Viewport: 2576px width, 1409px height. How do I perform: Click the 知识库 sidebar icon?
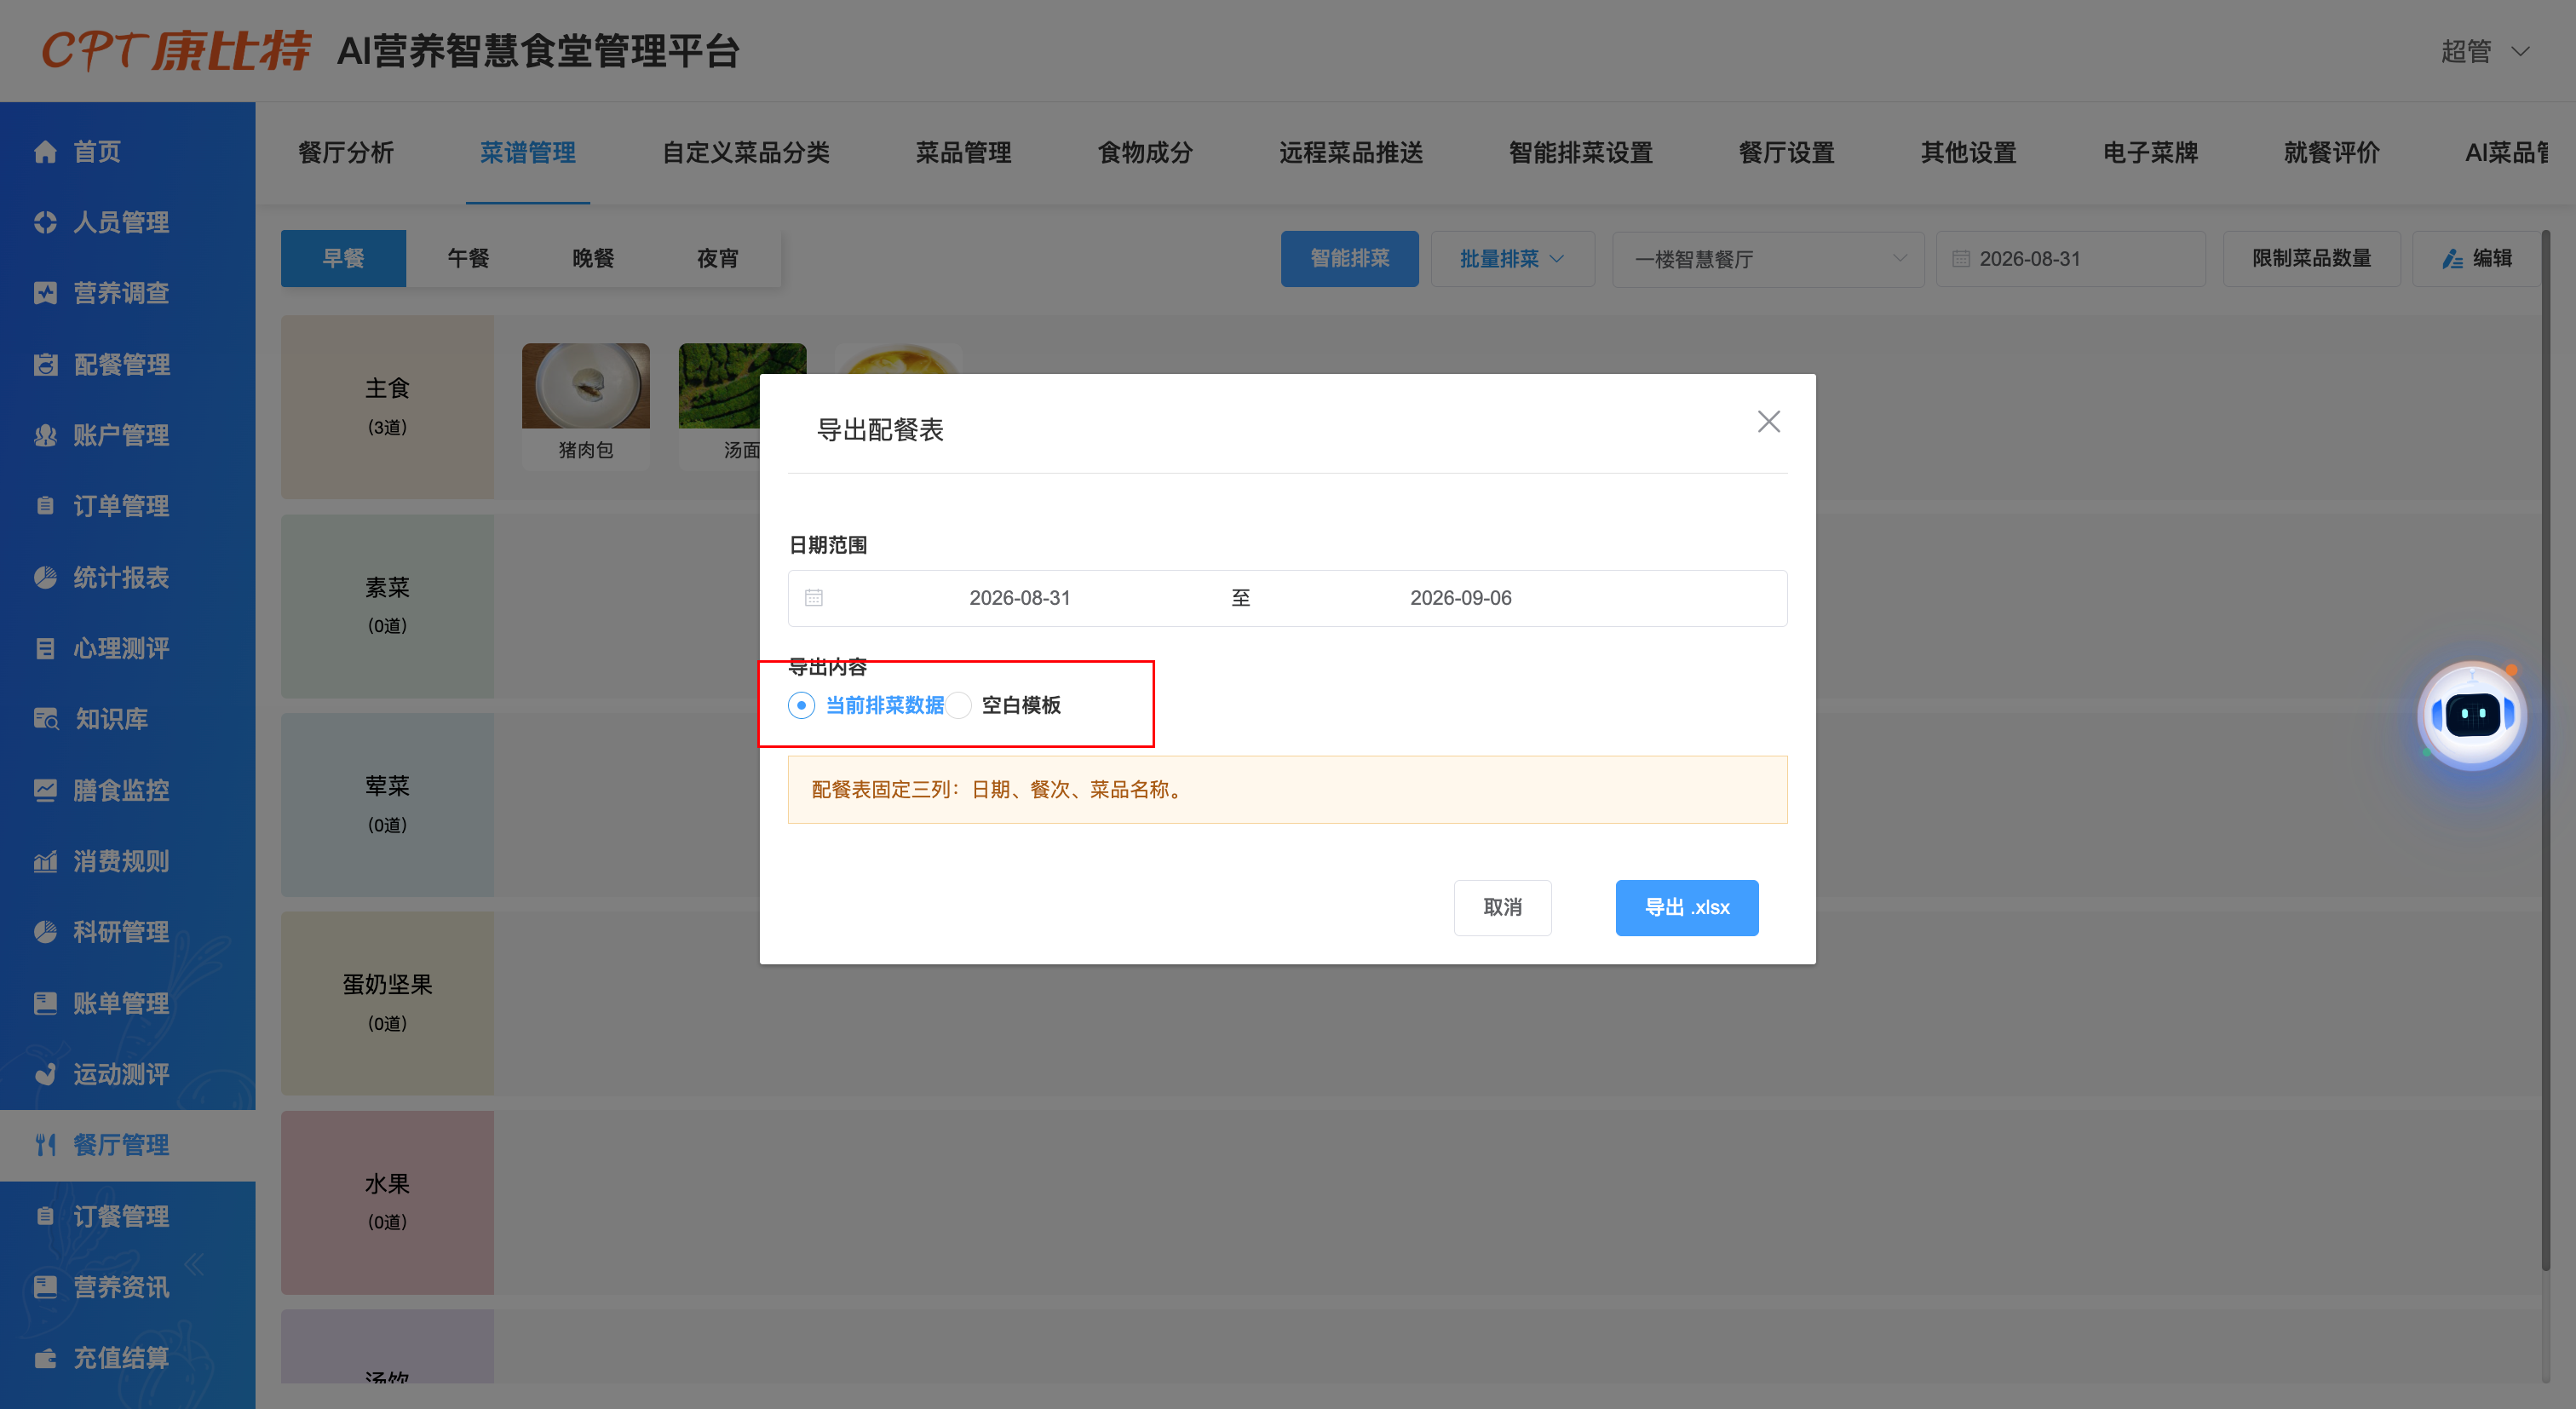46,718
